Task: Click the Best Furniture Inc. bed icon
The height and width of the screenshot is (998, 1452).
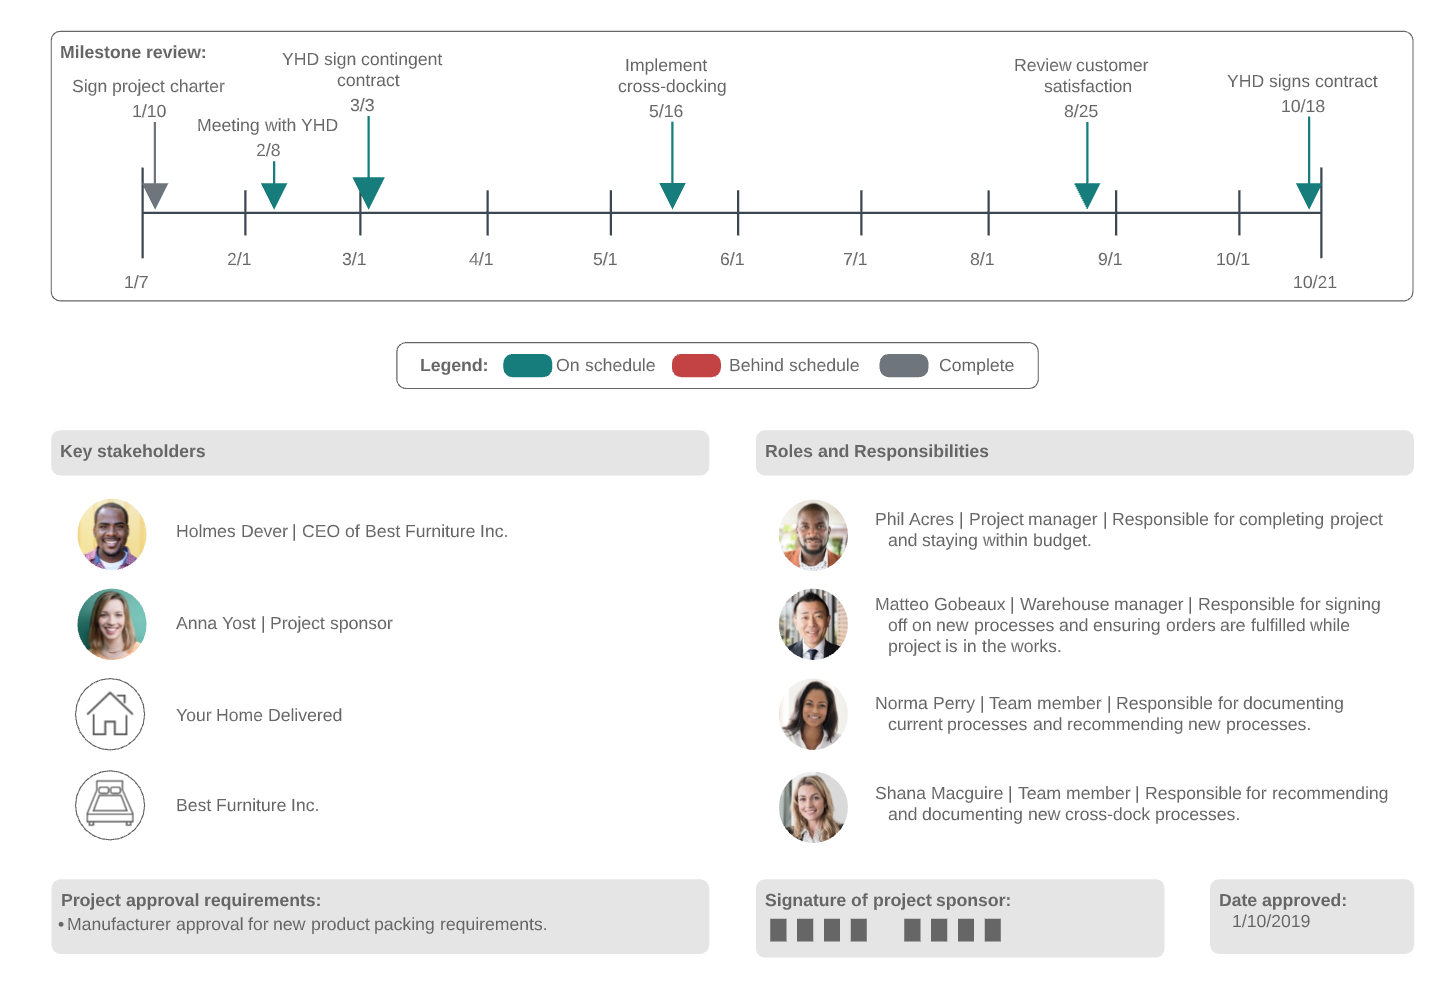Action: pyautogui.click(x=110, y=805)
